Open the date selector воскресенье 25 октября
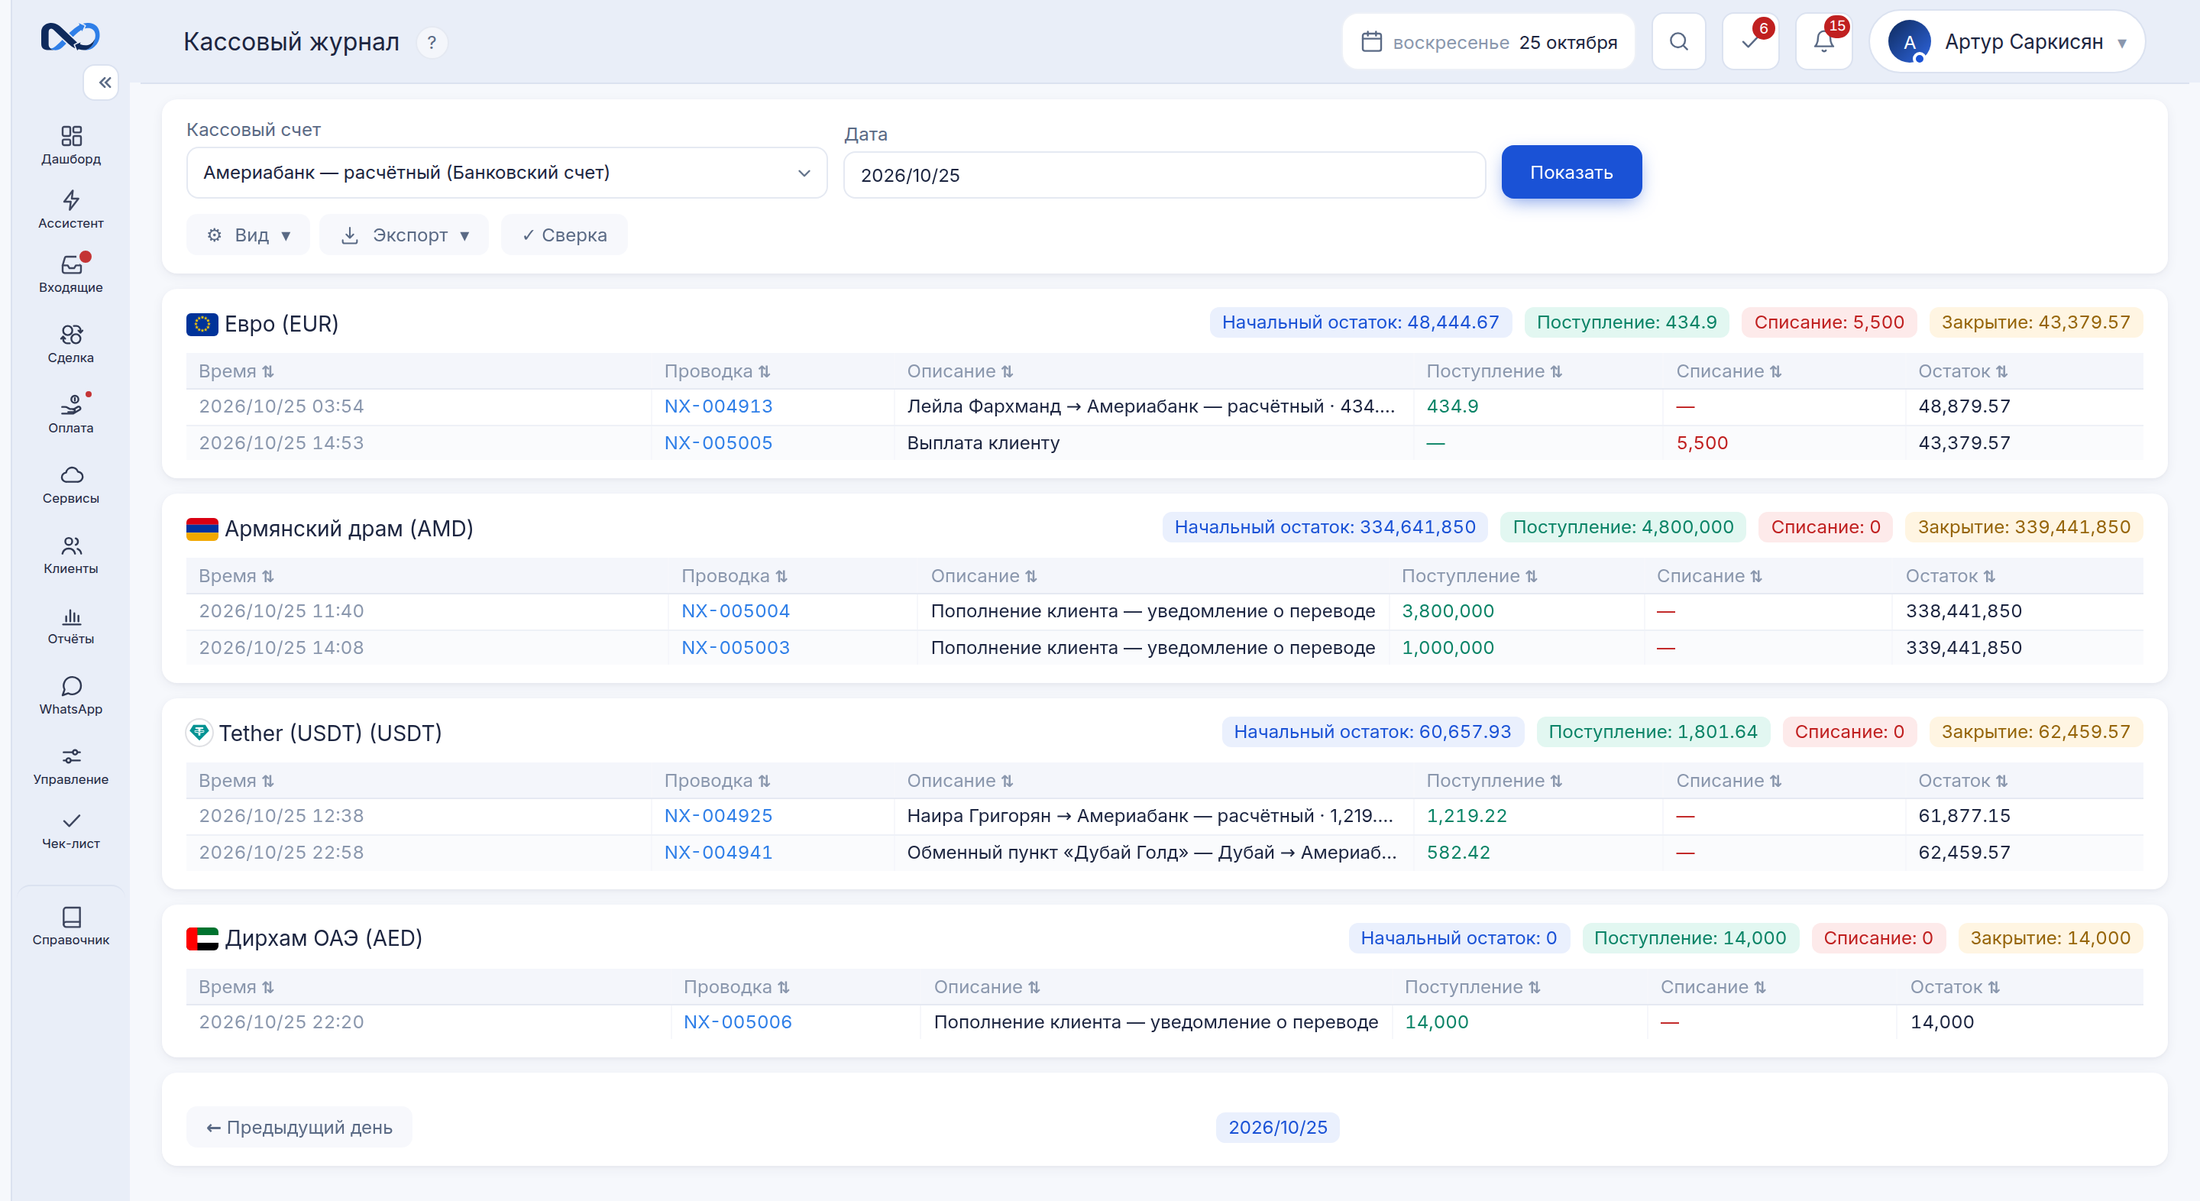 pyautogui.click(x=1489, y=42)
